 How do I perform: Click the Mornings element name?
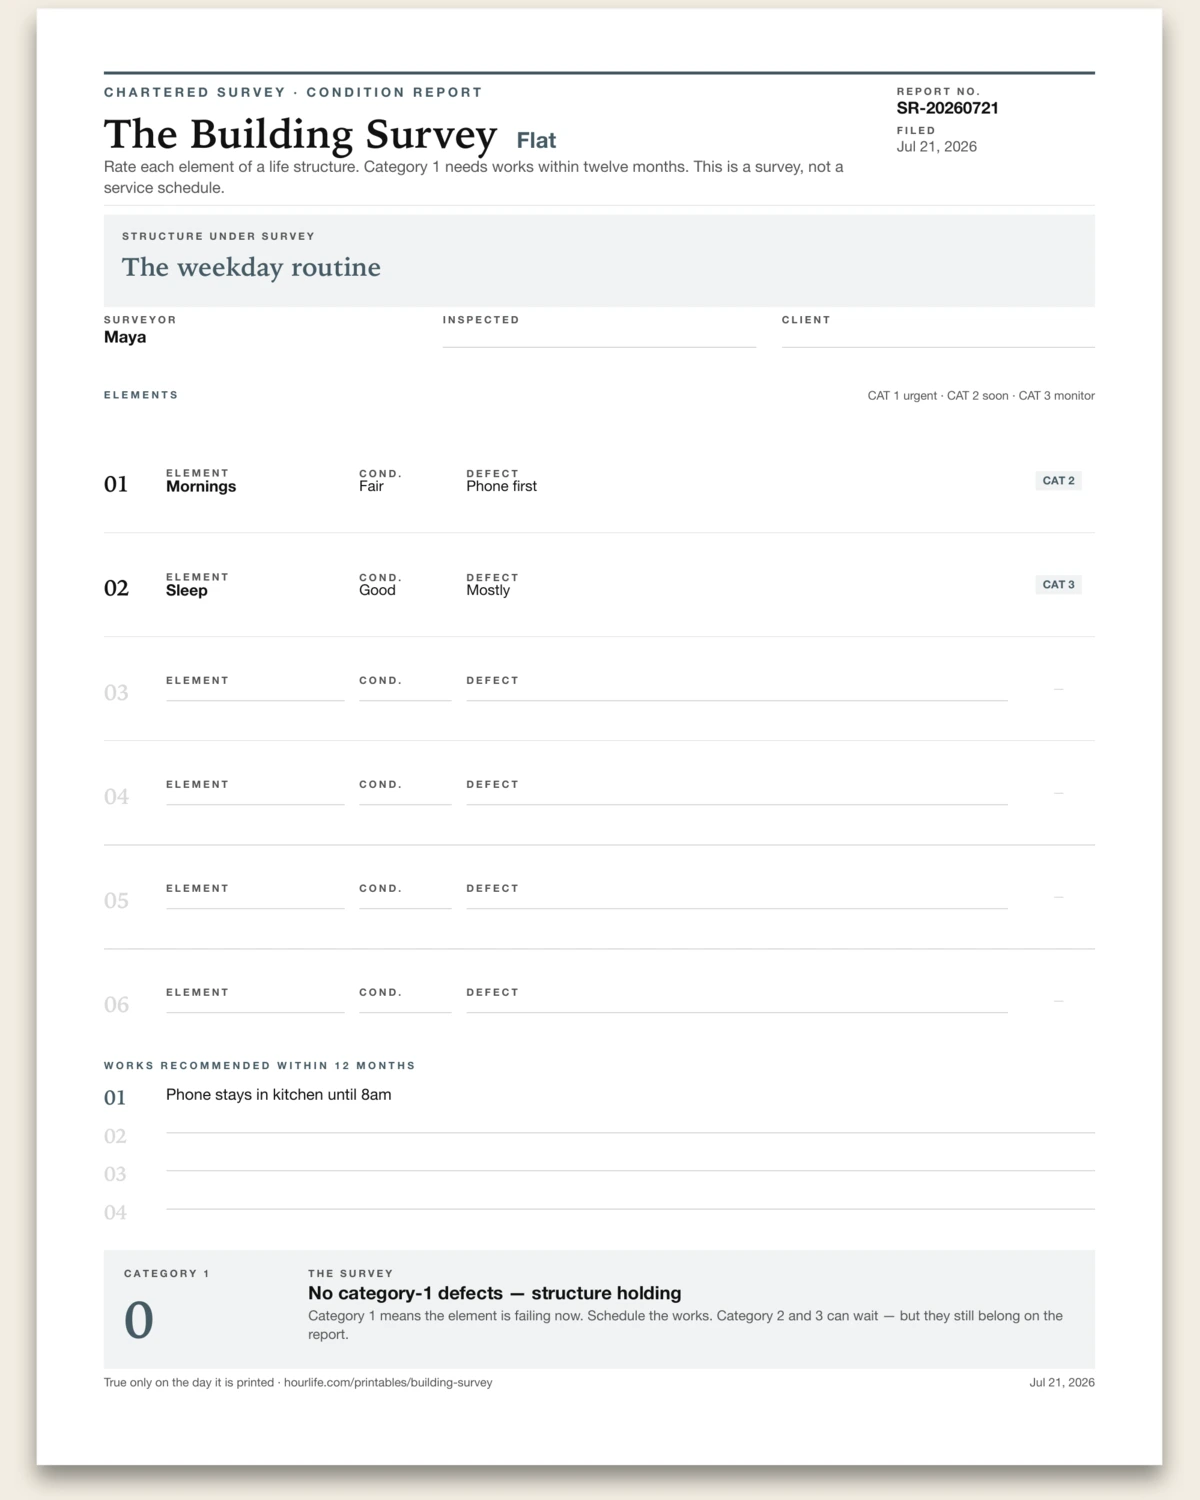(201, 486)
